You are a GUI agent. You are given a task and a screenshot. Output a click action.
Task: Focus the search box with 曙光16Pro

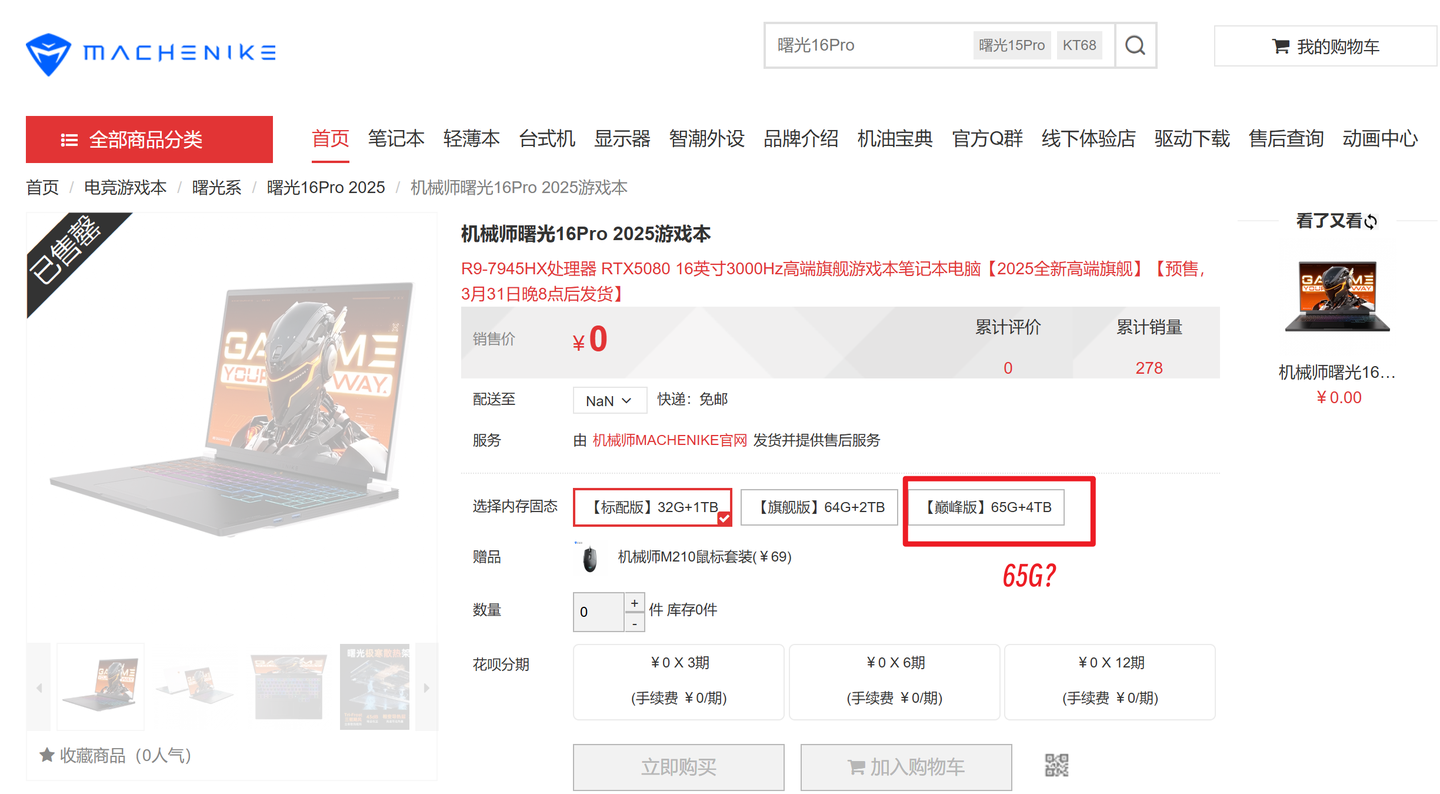[x=870, y=46]
